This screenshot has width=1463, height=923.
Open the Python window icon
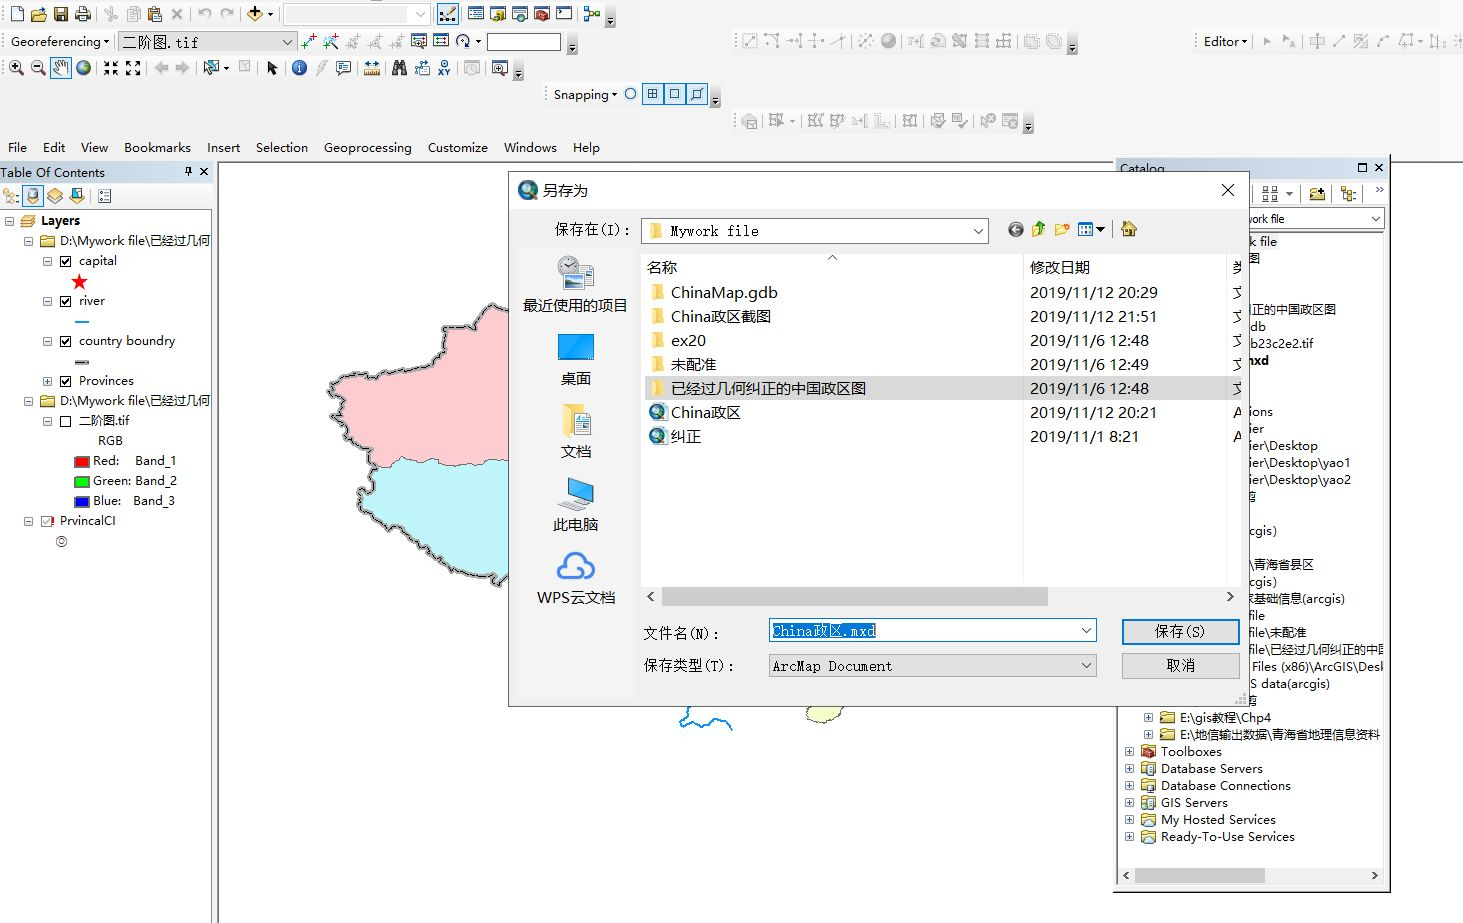point(564,14)
